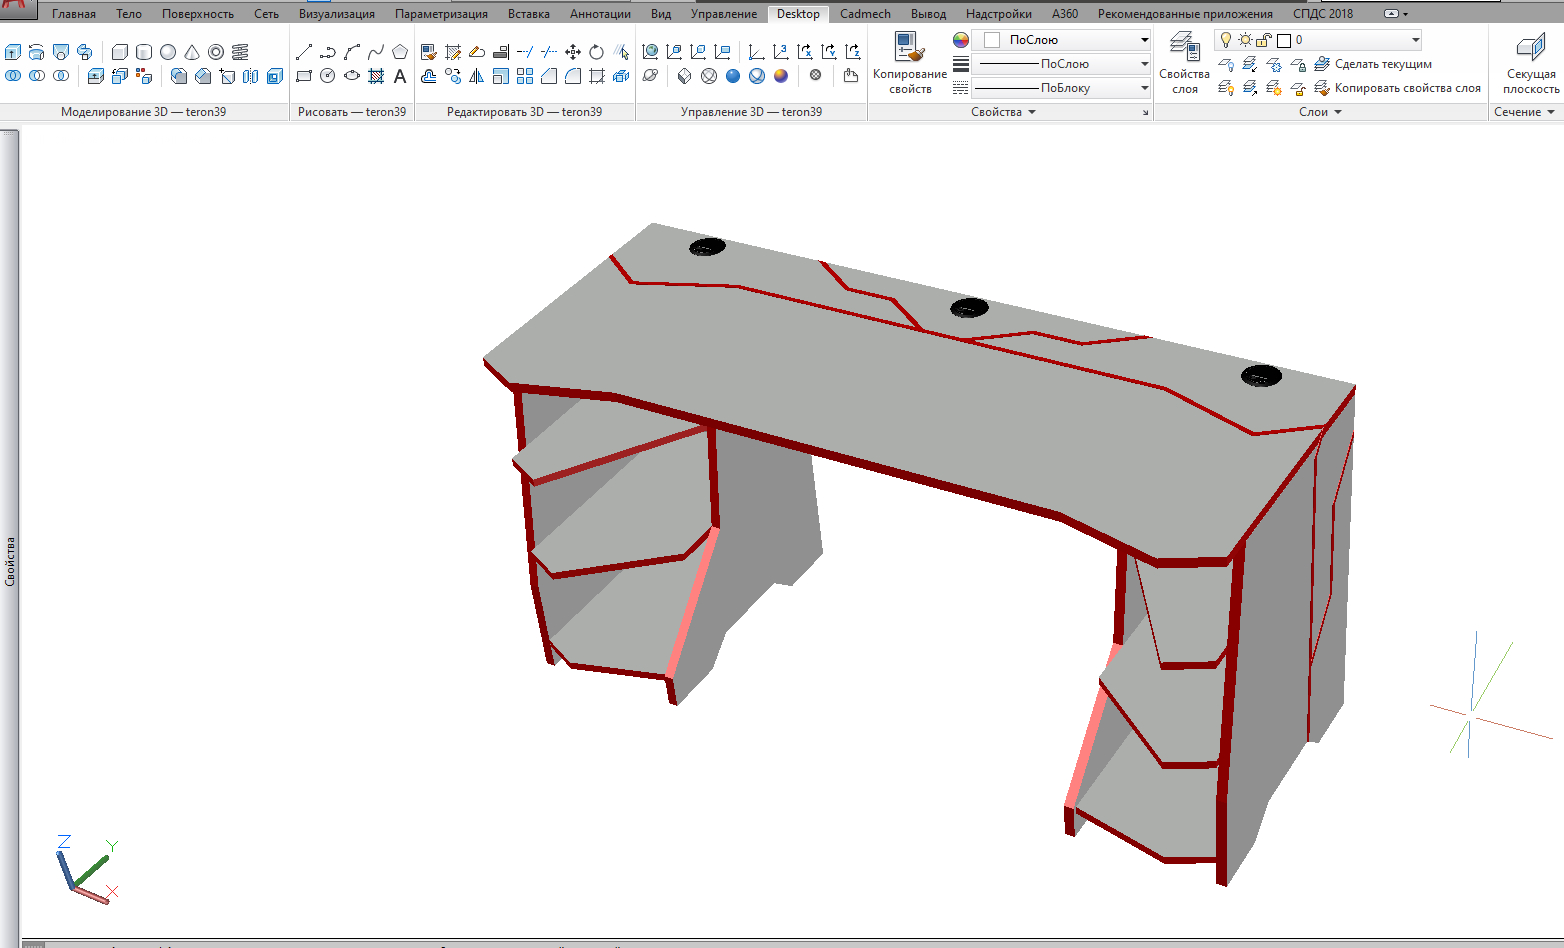The height and width of the screenshot is (948, 1564).
Task: Choose the Torus solid tool
Action: pos(216,52)
